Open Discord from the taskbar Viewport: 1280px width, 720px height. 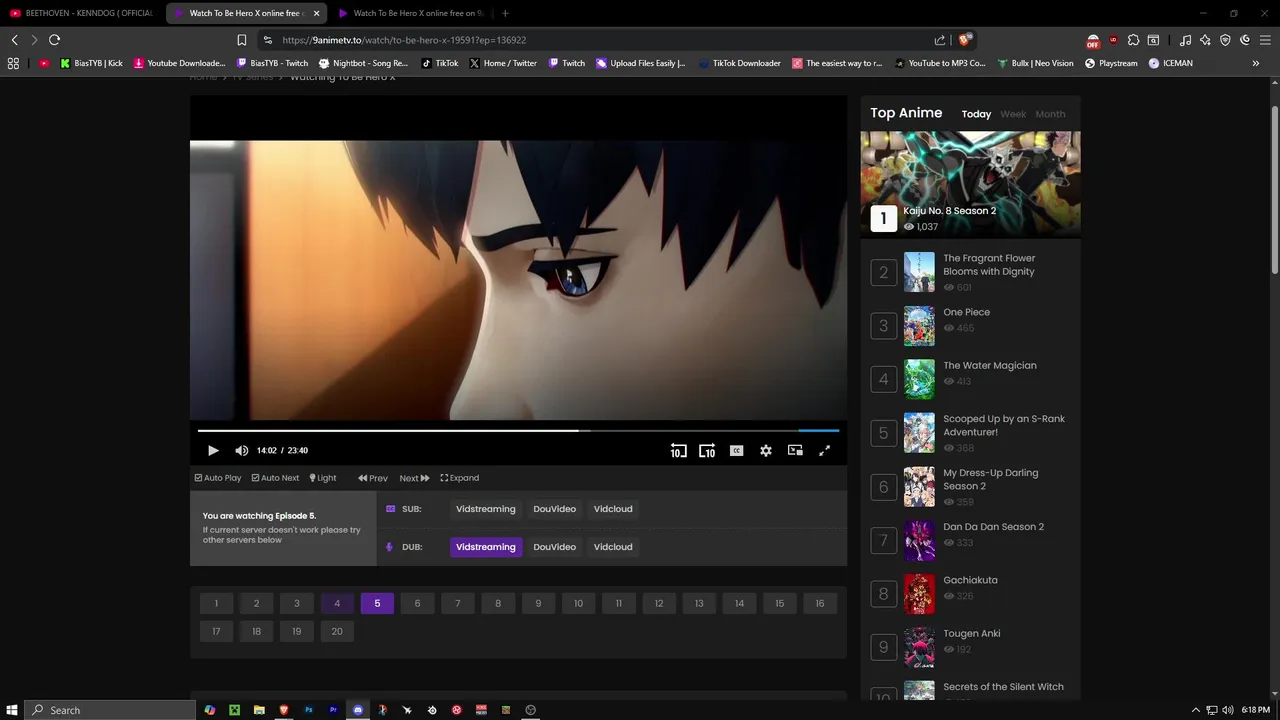coord(358,710)
